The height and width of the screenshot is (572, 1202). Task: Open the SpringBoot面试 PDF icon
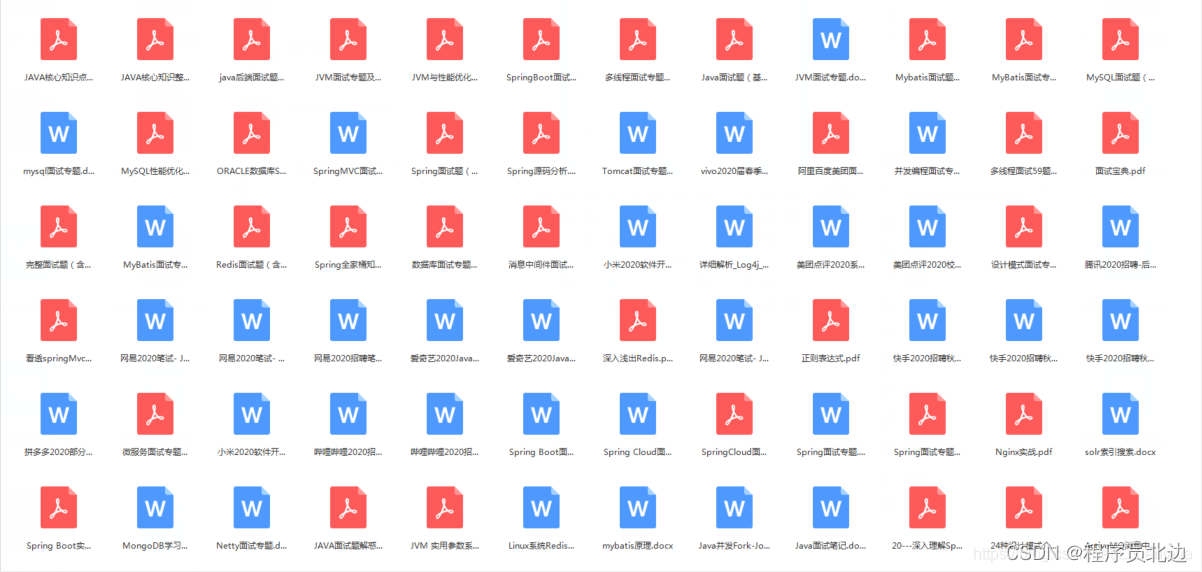tap(542, 40)
